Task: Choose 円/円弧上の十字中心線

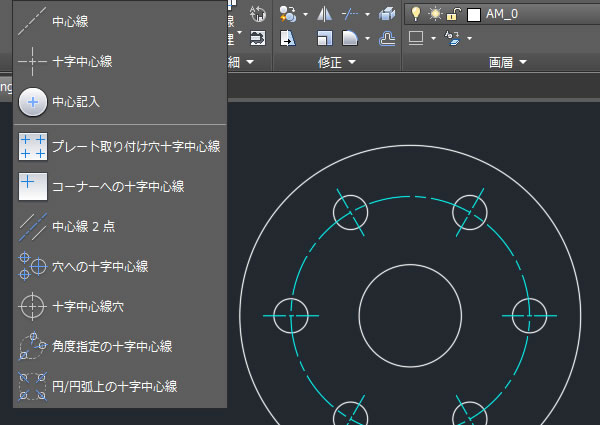Action: tap(120, 387)
